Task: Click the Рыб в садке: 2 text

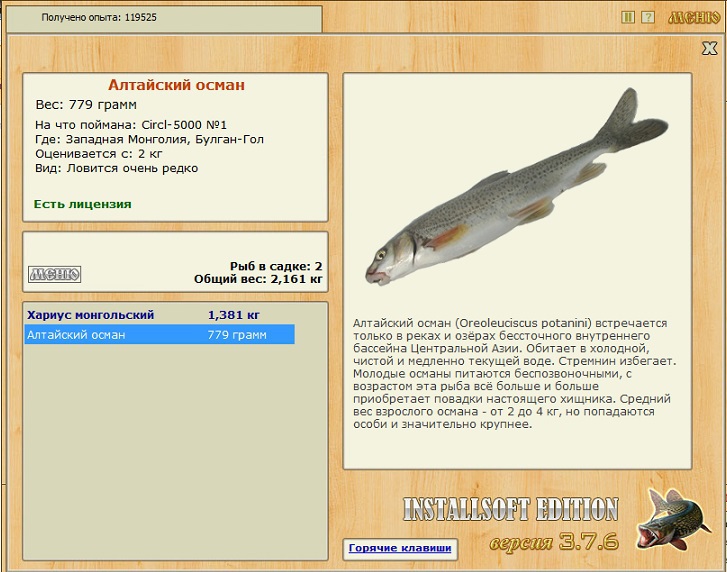Action: point(276,266)
